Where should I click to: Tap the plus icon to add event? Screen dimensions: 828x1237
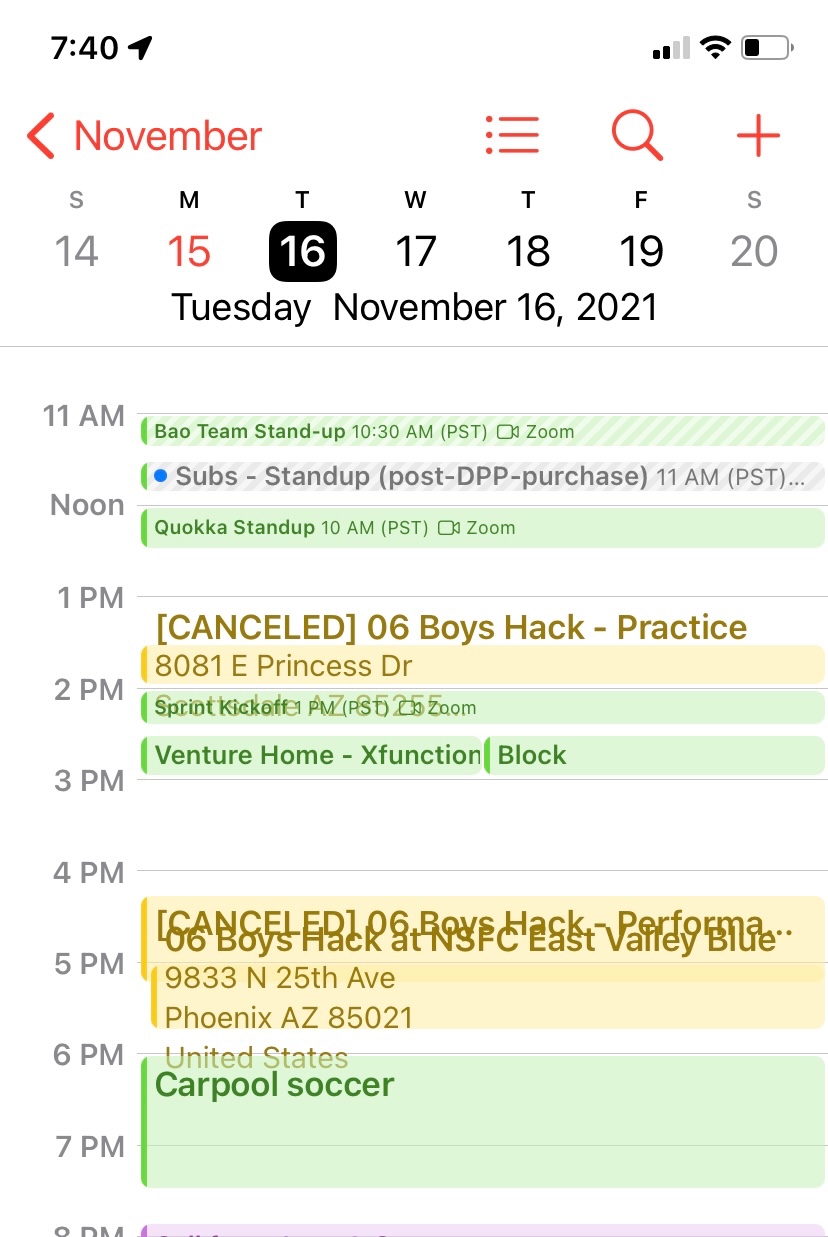(757, 135)
